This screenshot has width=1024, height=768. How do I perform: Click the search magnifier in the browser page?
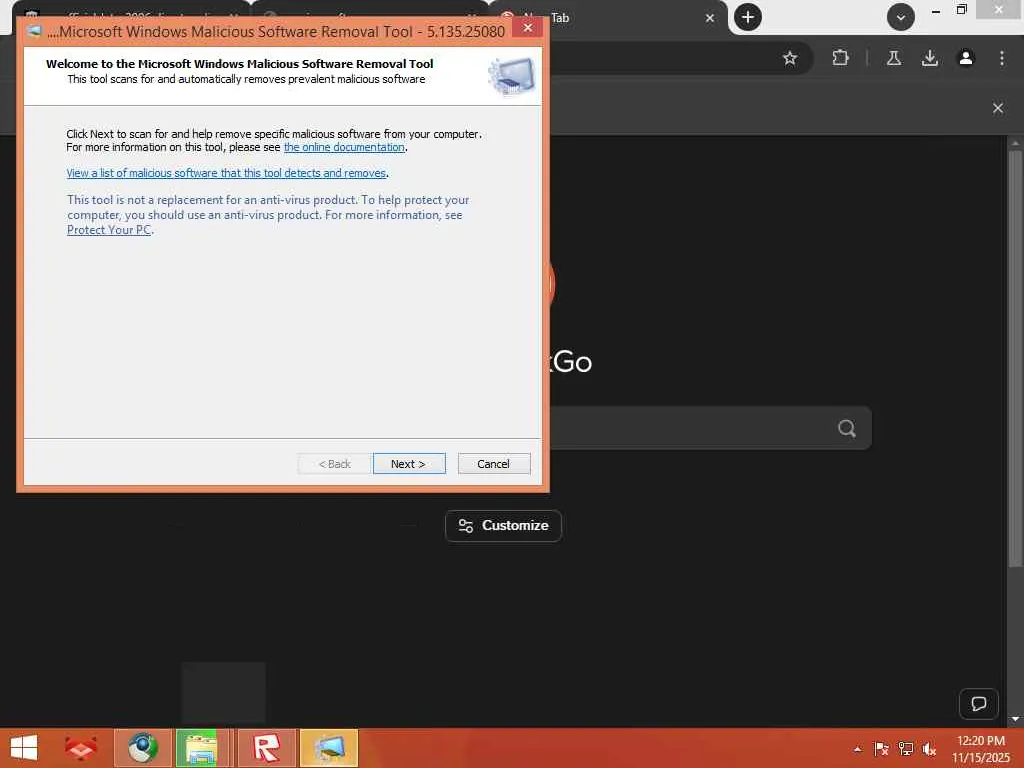click(x=847, y=428)
